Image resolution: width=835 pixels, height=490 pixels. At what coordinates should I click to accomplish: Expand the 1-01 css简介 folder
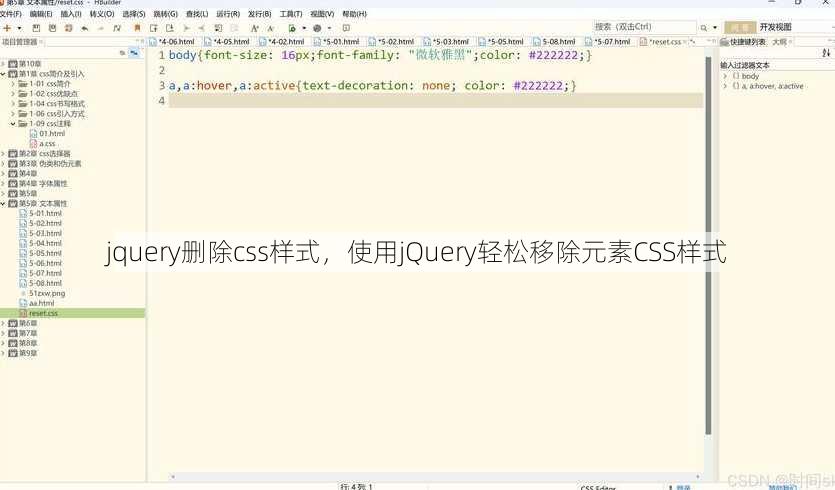(x=13, y=84)
